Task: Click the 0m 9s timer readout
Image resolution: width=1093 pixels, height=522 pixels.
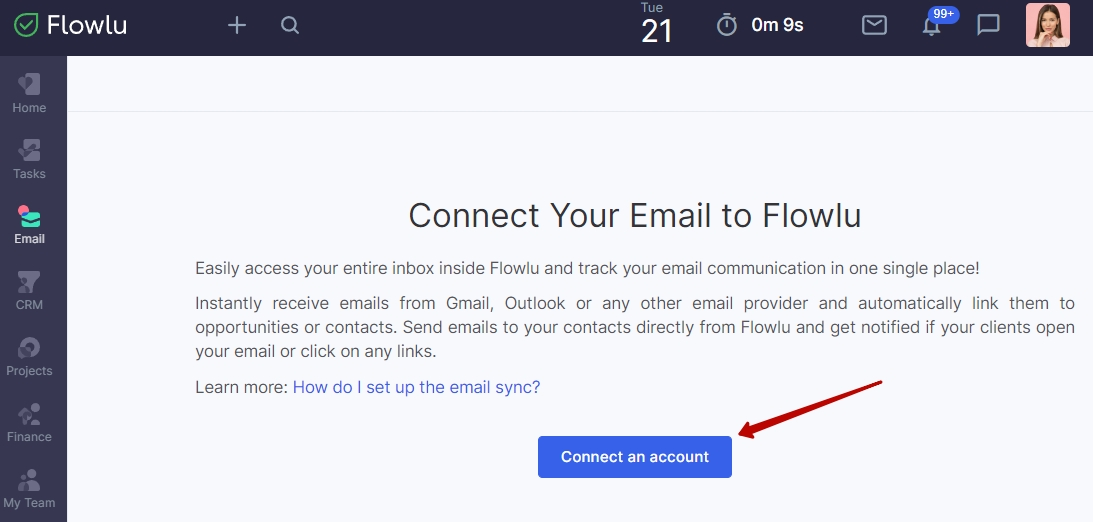Action: coord(777,26)
